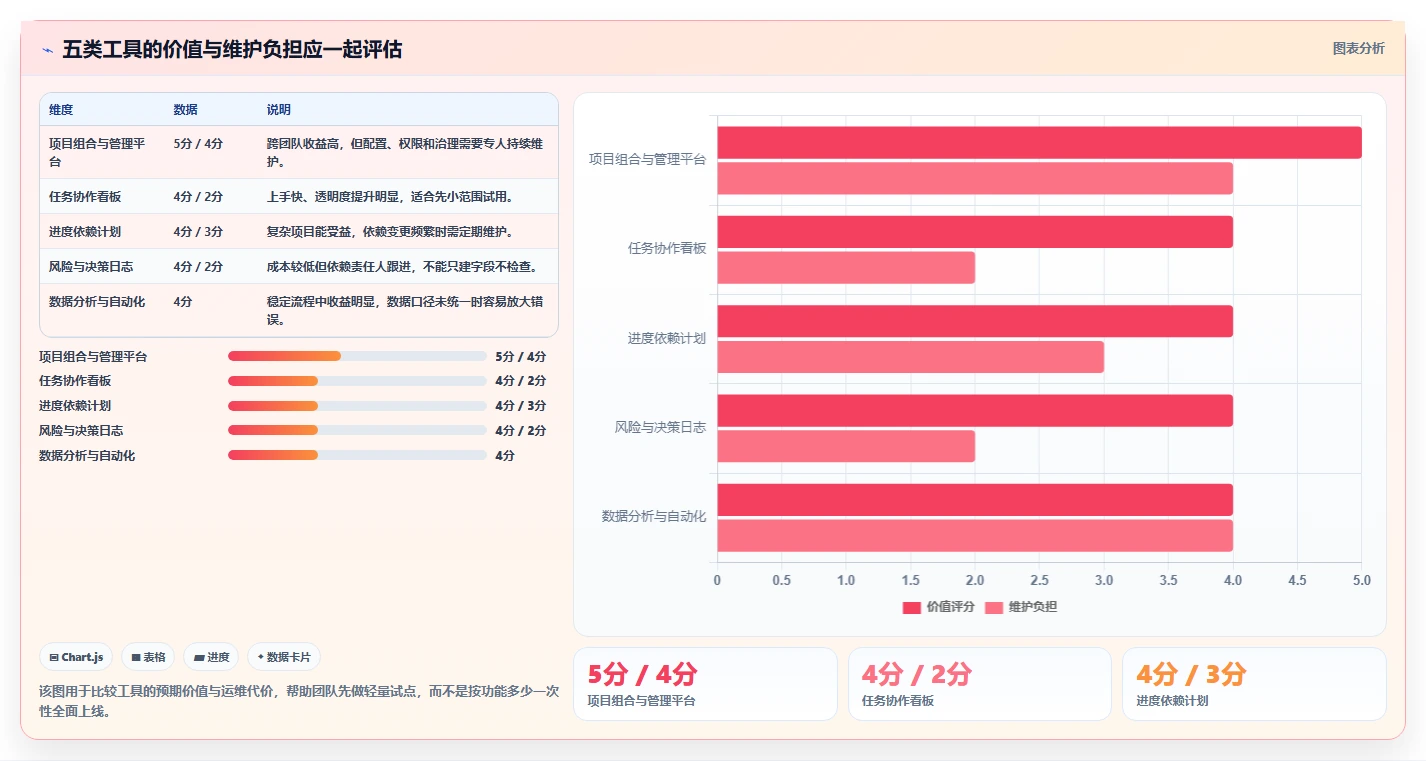Click the pulse icon beside the slide title
Image resolution: width=1426 pixels, height=761 pixels.
click(x=47, y=50)
